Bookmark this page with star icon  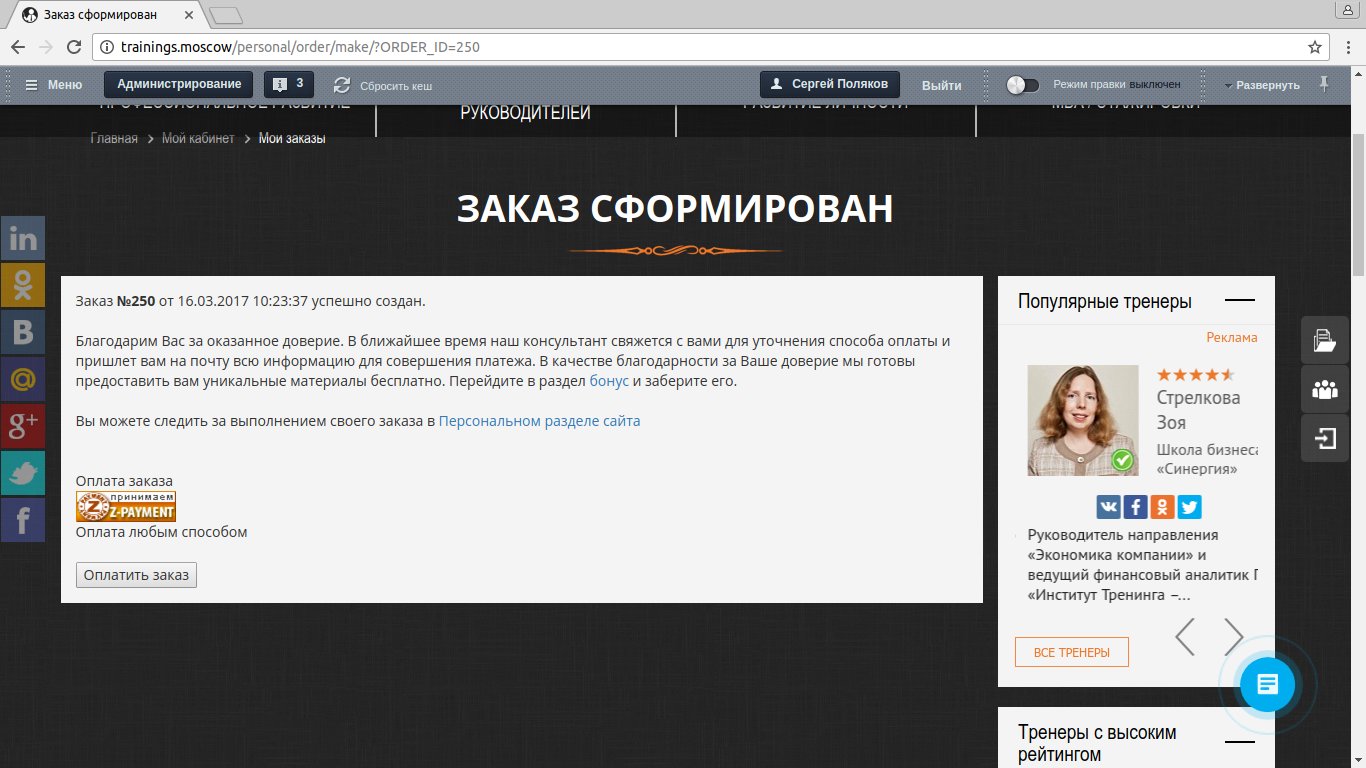1315,47
